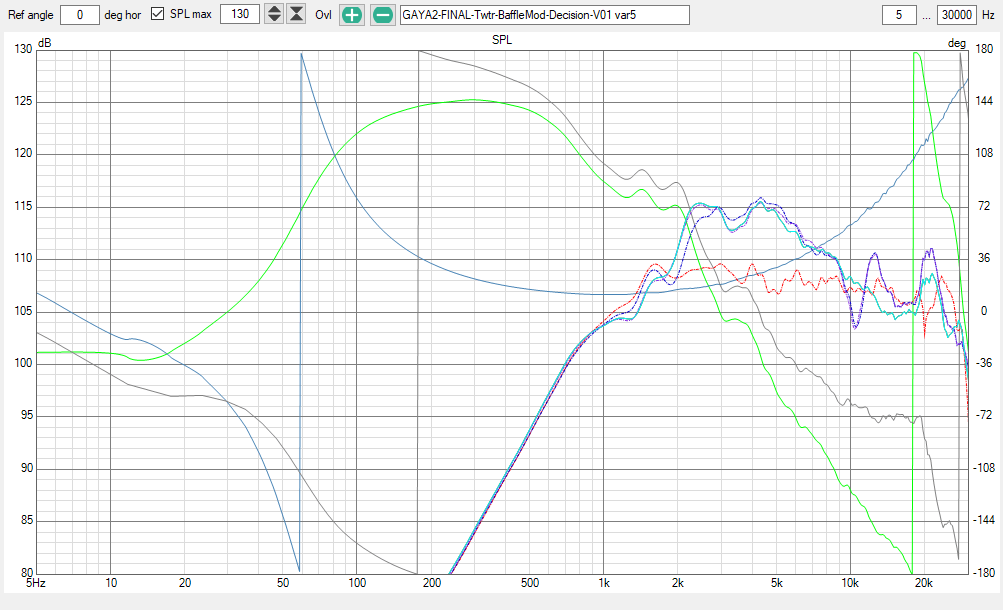Edit the Ref angle input field
Screen dimensions: 1003x610
80,15
